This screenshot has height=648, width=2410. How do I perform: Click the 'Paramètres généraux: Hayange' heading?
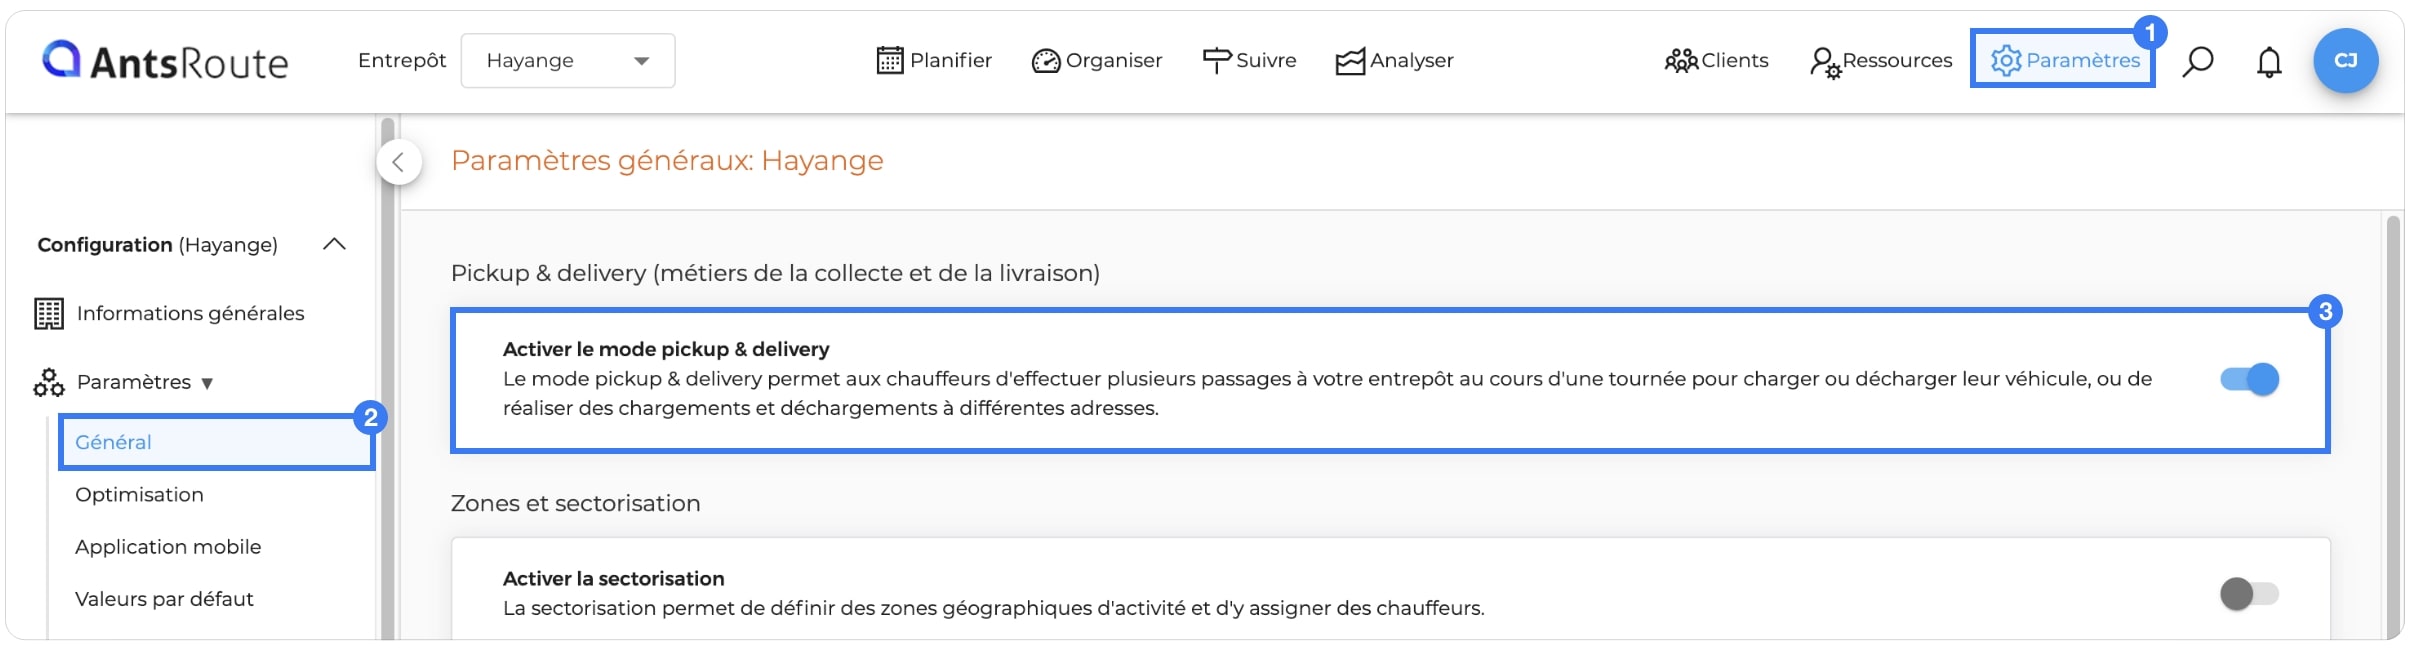click(x=667, y=161)
